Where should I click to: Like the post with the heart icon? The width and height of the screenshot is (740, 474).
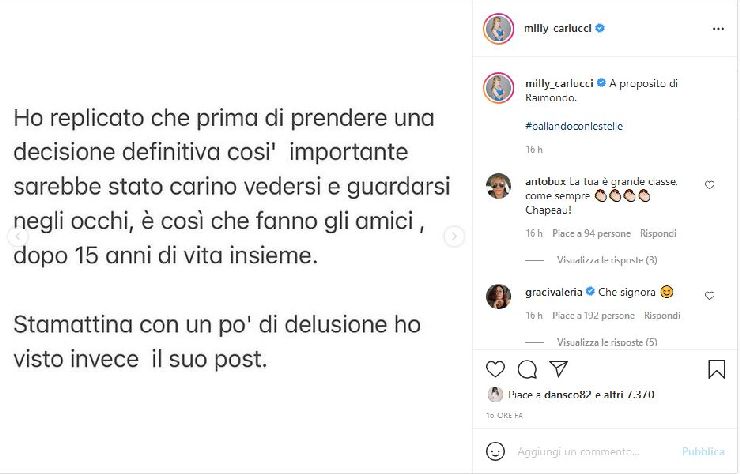(x=495, y=370)
